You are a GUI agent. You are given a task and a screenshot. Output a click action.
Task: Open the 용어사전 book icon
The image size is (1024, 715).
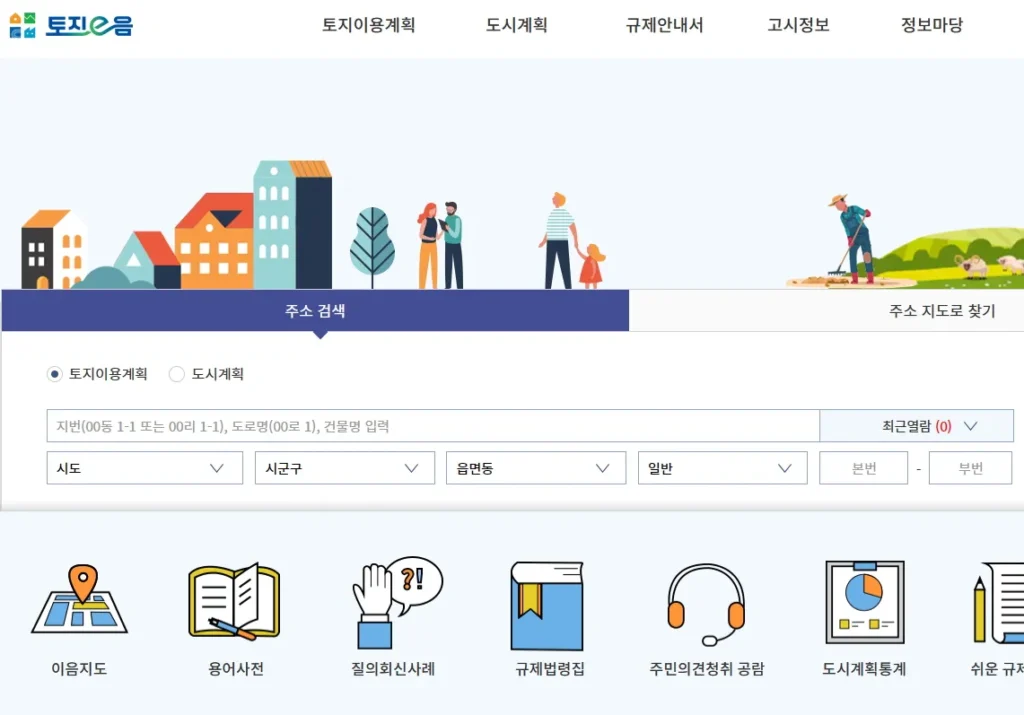233,603
